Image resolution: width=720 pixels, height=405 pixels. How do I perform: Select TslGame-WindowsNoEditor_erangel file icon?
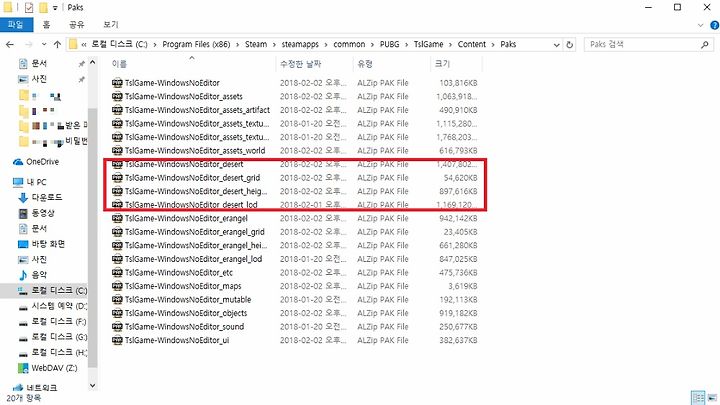117,219
